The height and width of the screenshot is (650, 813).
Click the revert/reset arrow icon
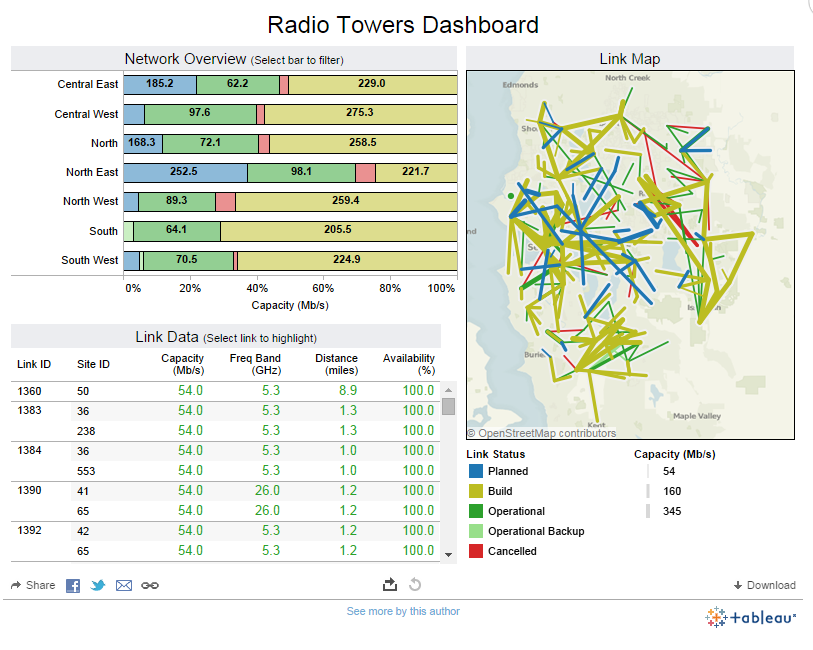coord(415,585)
